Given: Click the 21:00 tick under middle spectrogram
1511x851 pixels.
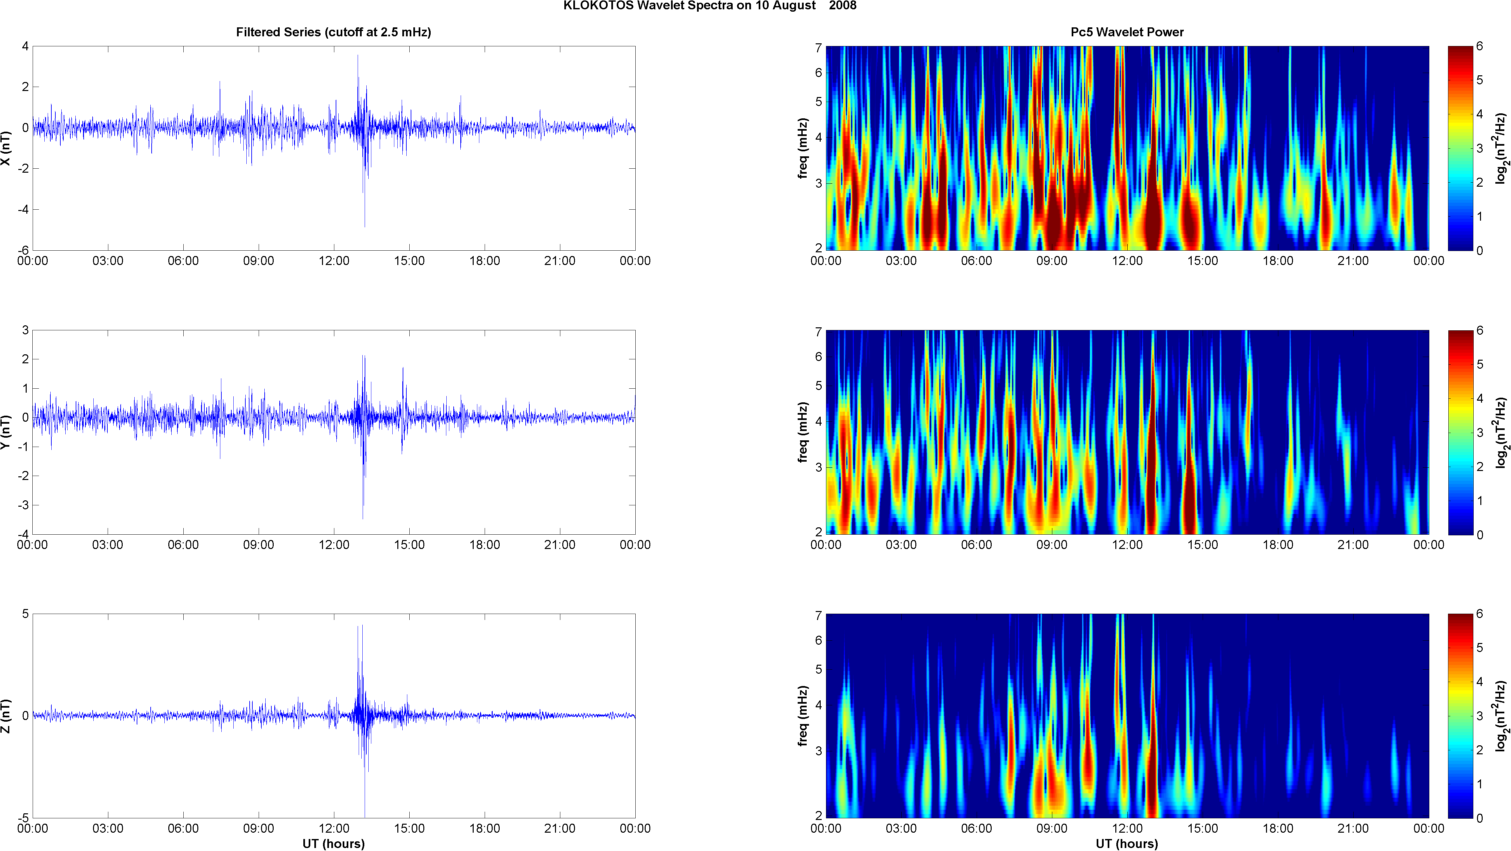Looking at the screenshot, I should pos(1353,545).
